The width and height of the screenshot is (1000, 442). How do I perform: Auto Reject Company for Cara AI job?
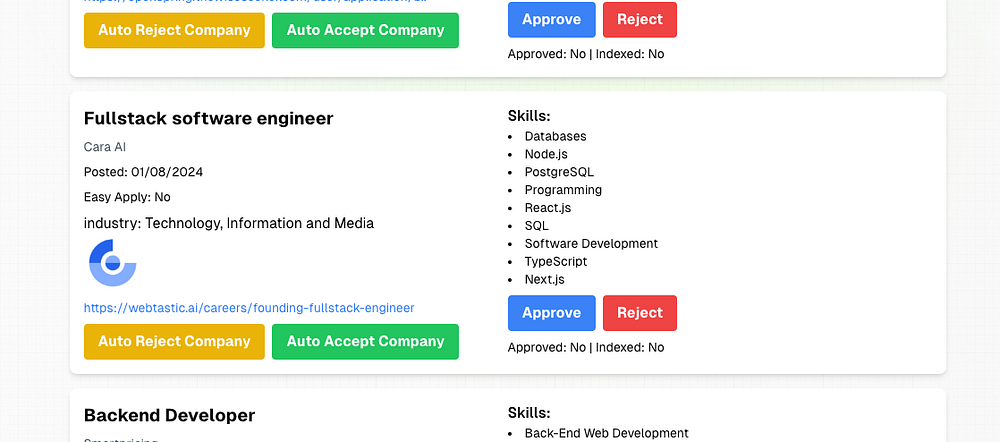click(x=174, y=341)
